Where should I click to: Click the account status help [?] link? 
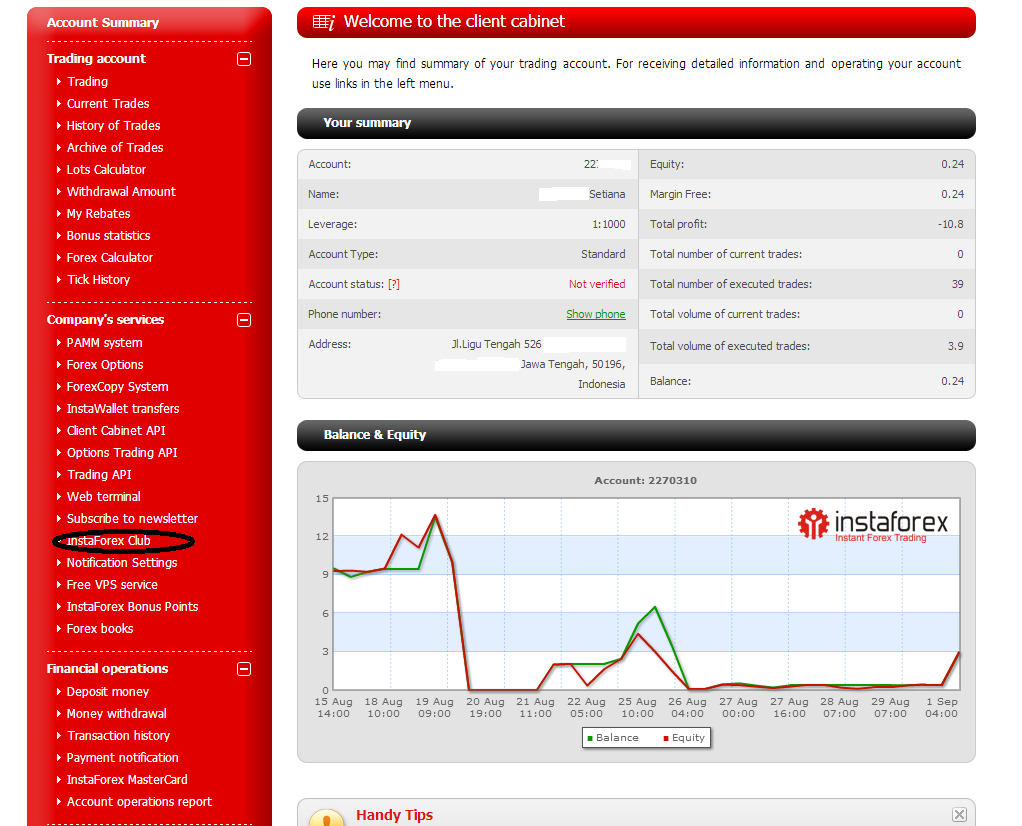[394, 284]
